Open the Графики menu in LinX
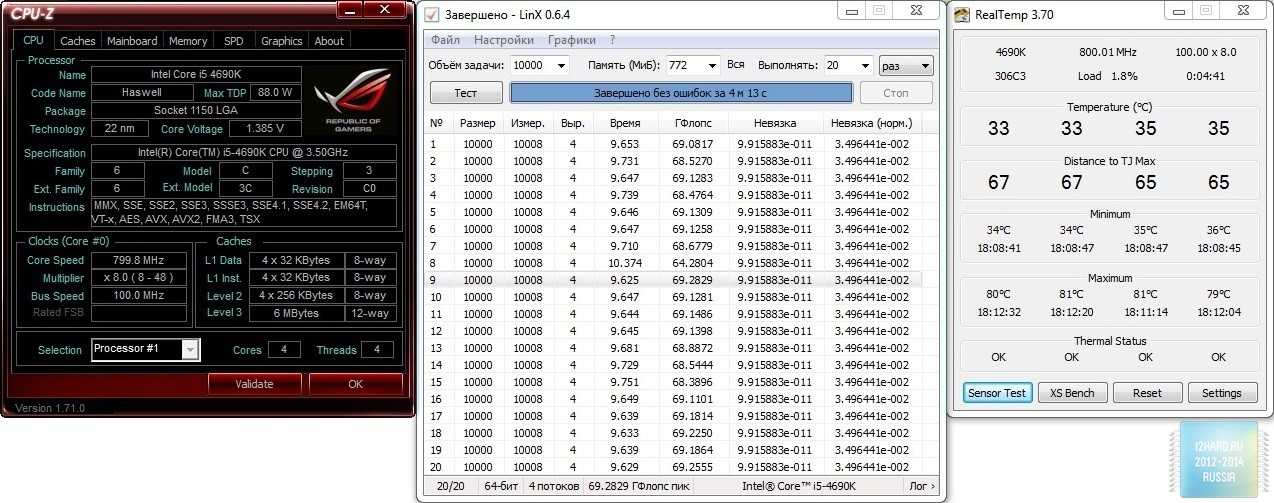 (573, 40)
